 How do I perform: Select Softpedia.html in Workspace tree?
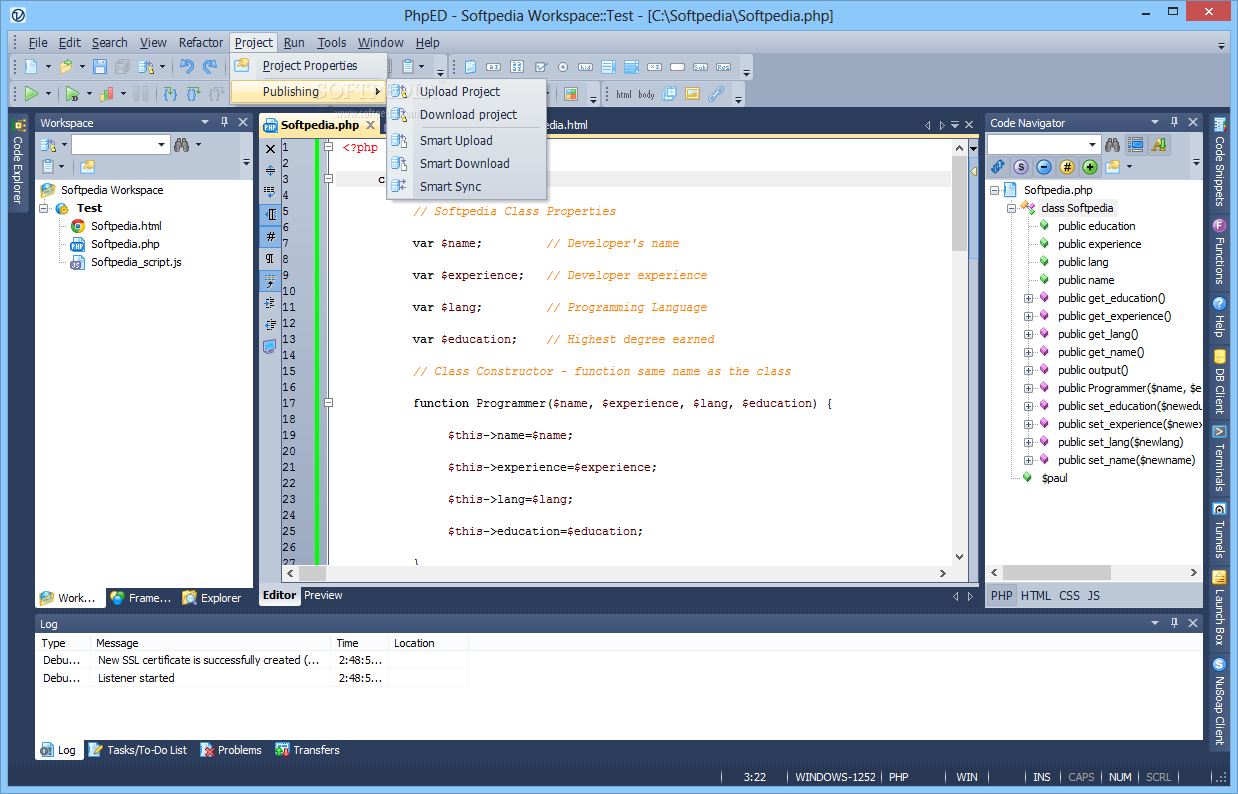coord(126,226)
